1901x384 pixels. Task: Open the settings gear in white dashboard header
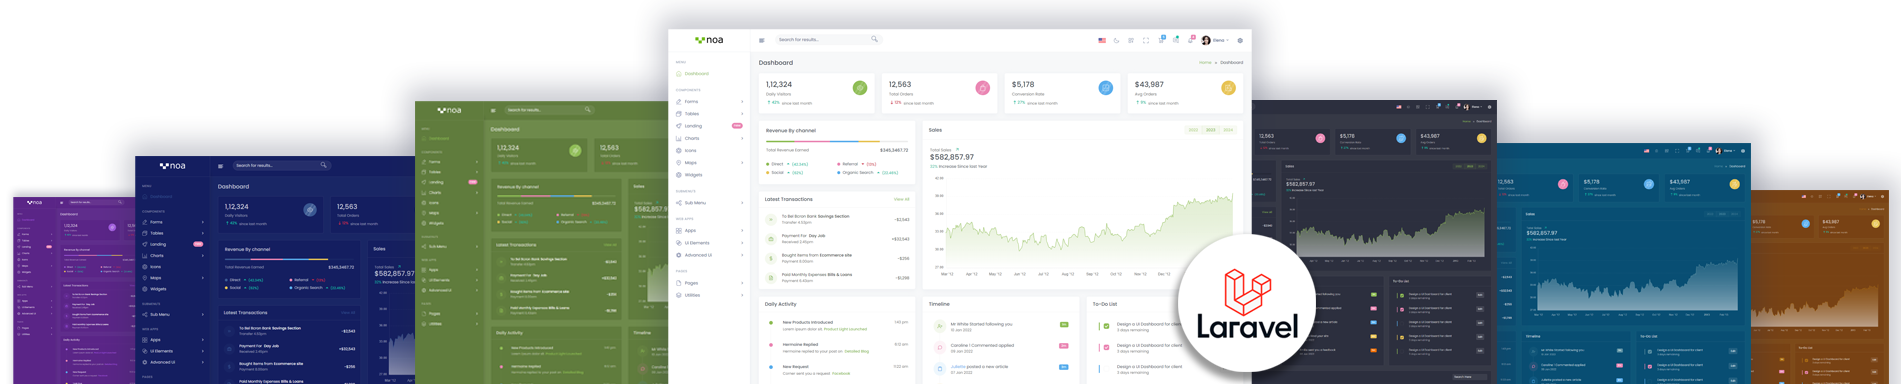[1240, 40]
